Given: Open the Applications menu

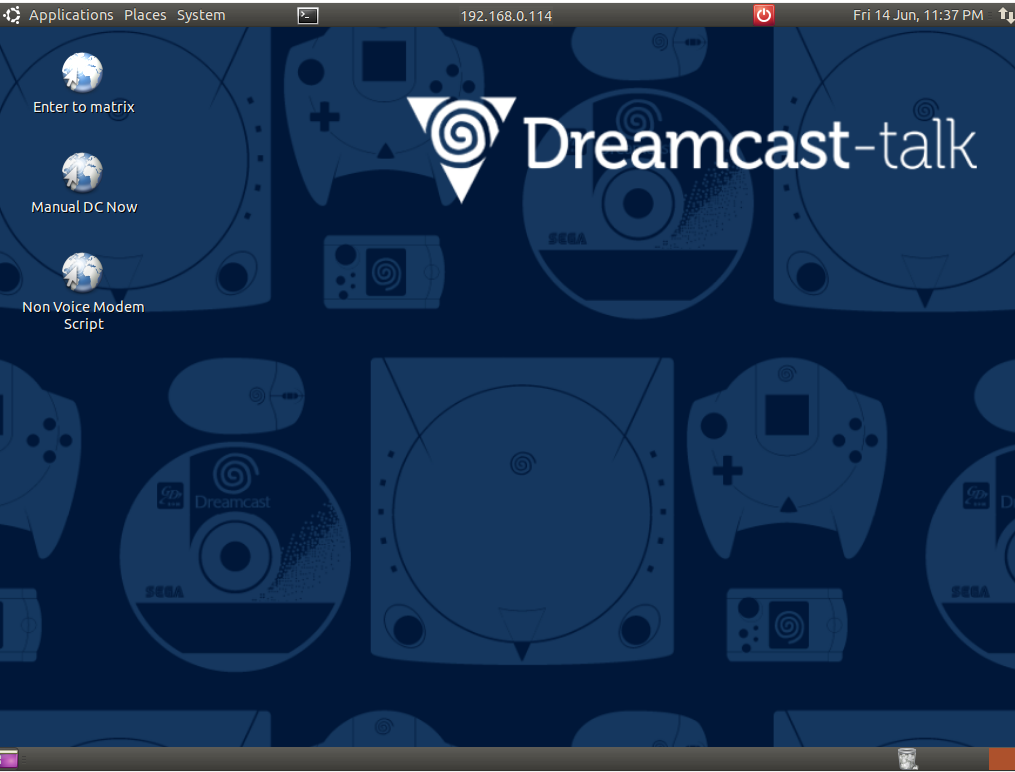Looking at the screenshot, I should [71, 15].
